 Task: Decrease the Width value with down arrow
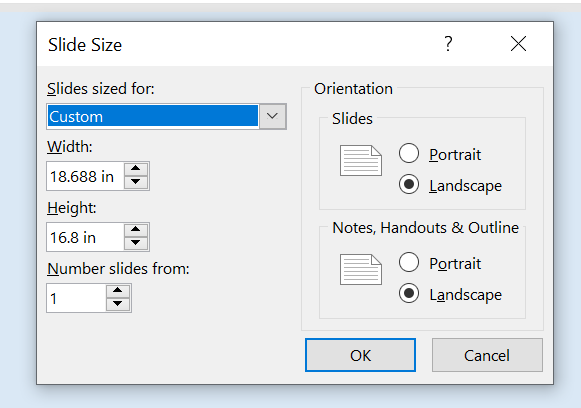click(136, 182)
